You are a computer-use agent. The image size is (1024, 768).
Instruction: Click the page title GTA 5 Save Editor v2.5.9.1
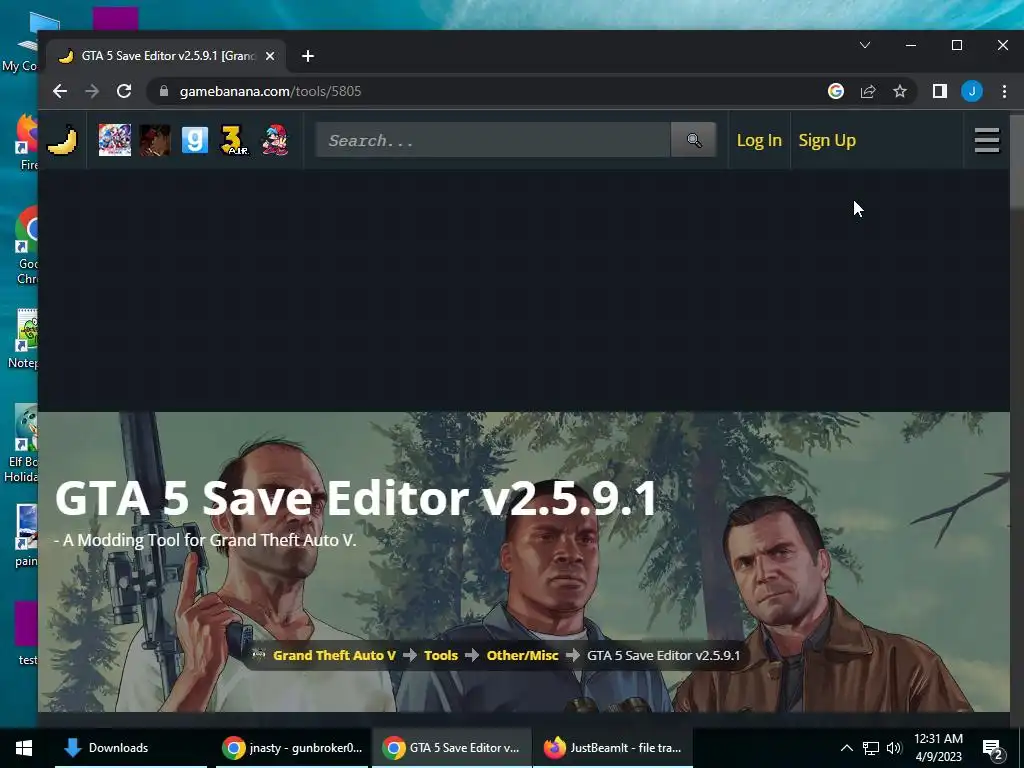coord(356,499)
